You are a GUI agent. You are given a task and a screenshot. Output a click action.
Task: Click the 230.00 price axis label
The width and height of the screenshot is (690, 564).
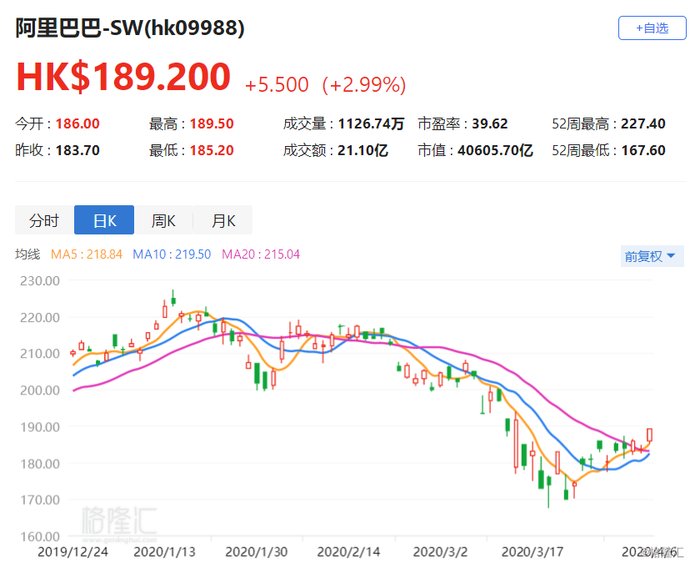point(40,281)
